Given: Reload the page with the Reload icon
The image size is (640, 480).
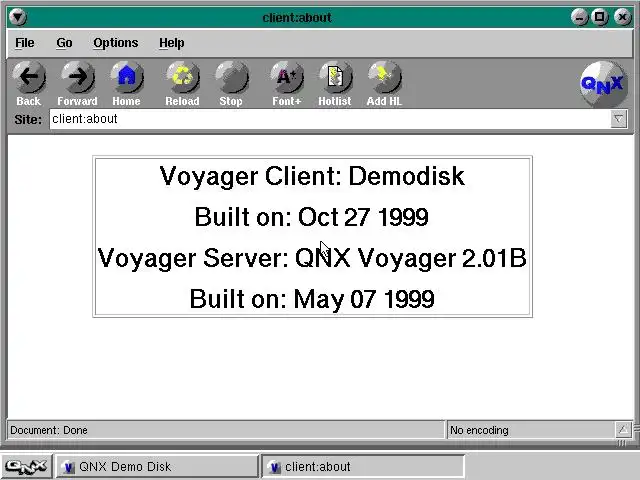Looking at the screenshot, I should tap(182, 77).
